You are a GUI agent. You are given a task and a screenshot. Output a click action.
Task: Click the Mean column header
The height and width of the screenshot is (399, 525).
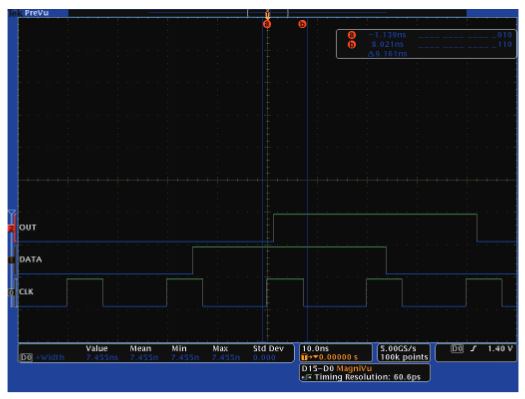140,348
